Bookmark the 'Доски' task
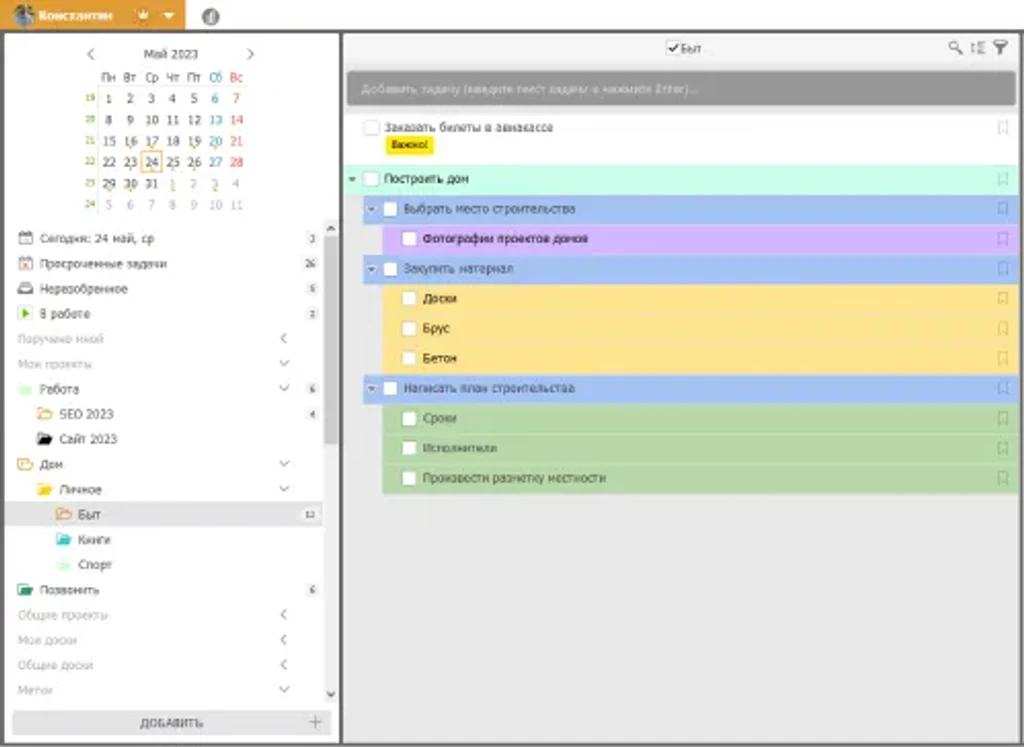Image resolution: width=1024 pixels, height=747 pixels. click(1003, 298)
